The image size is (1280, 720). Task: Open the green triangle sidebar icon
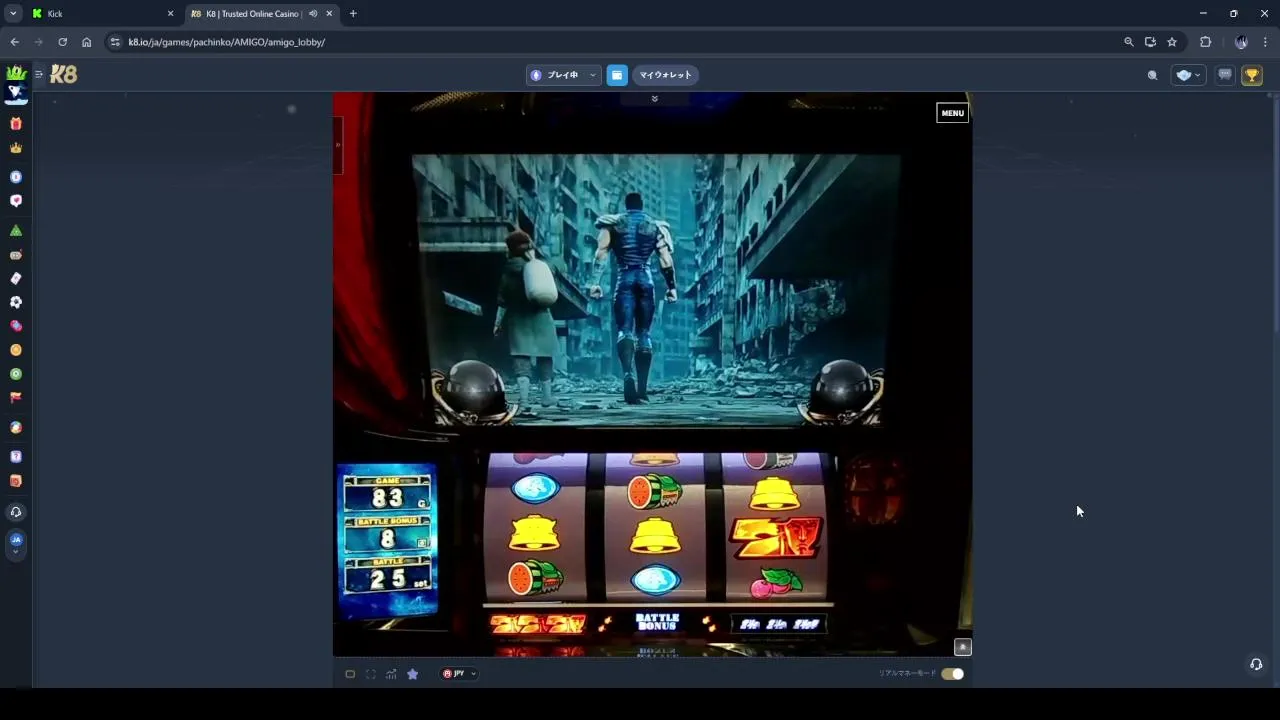pos(15,230)
